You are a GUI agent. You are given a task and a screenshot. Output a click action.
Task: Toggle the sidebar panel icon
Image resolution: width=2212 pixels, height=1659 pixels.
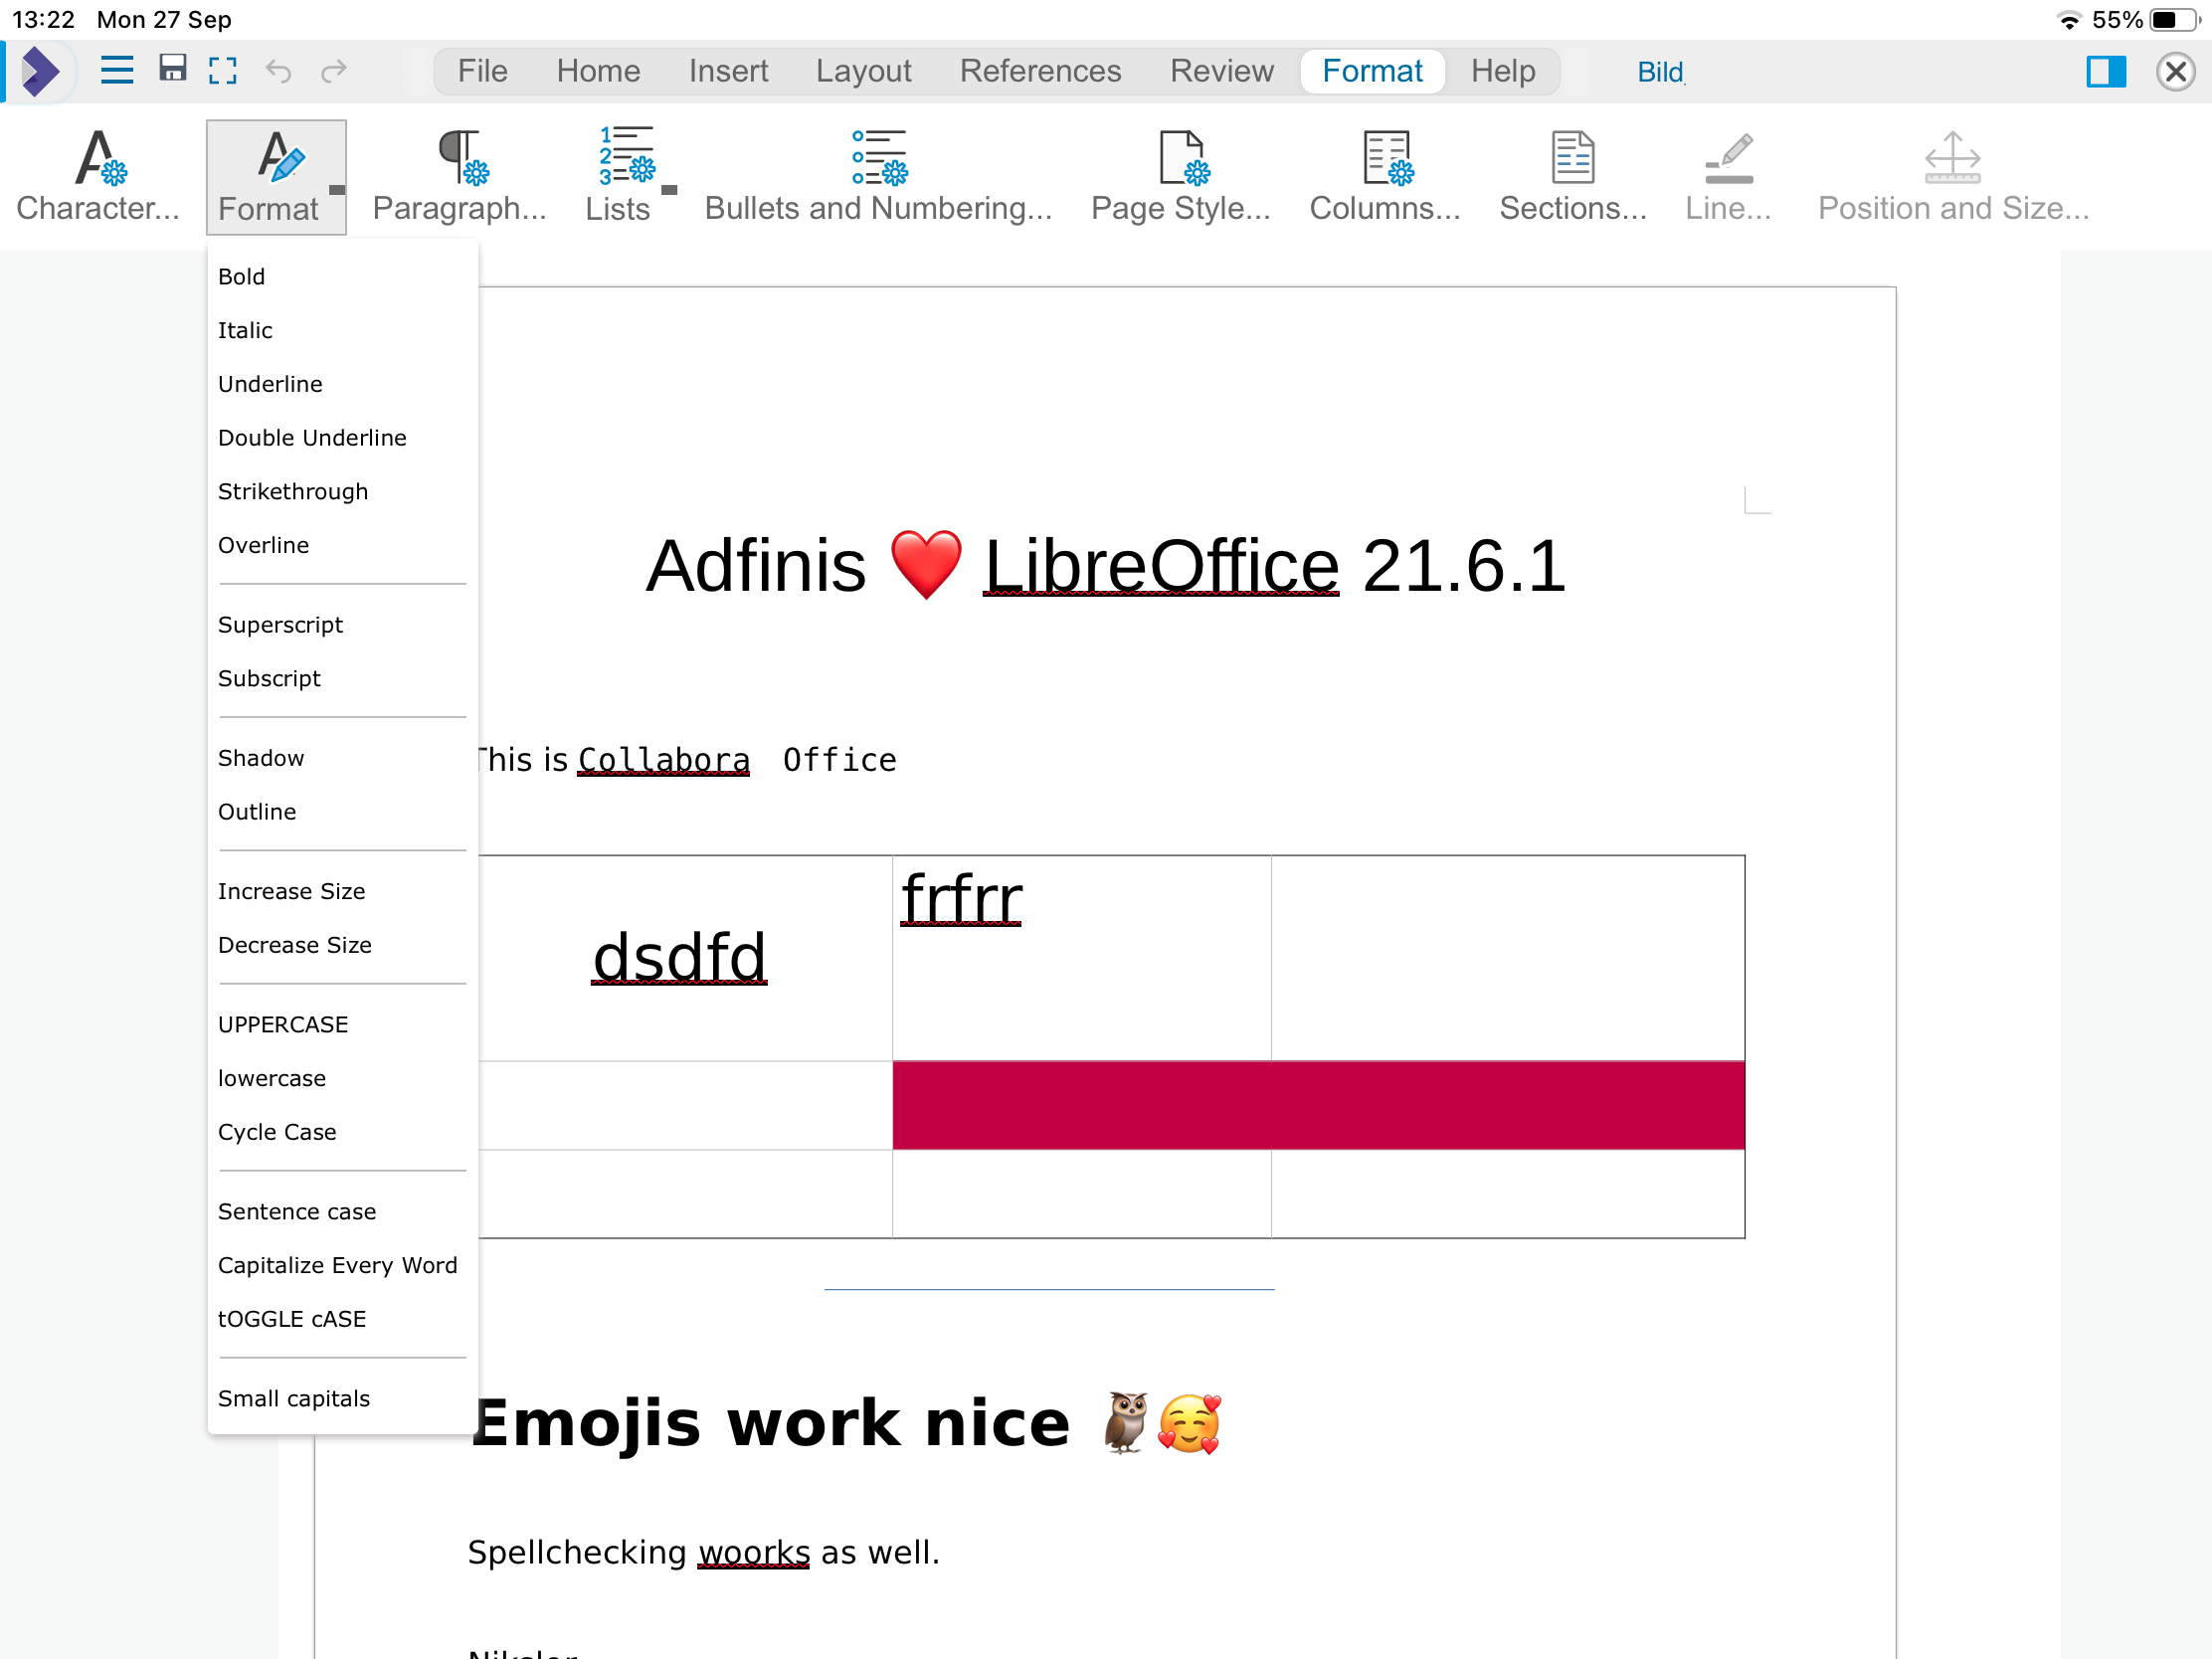pyautogui.click(x=2106, y=71)
